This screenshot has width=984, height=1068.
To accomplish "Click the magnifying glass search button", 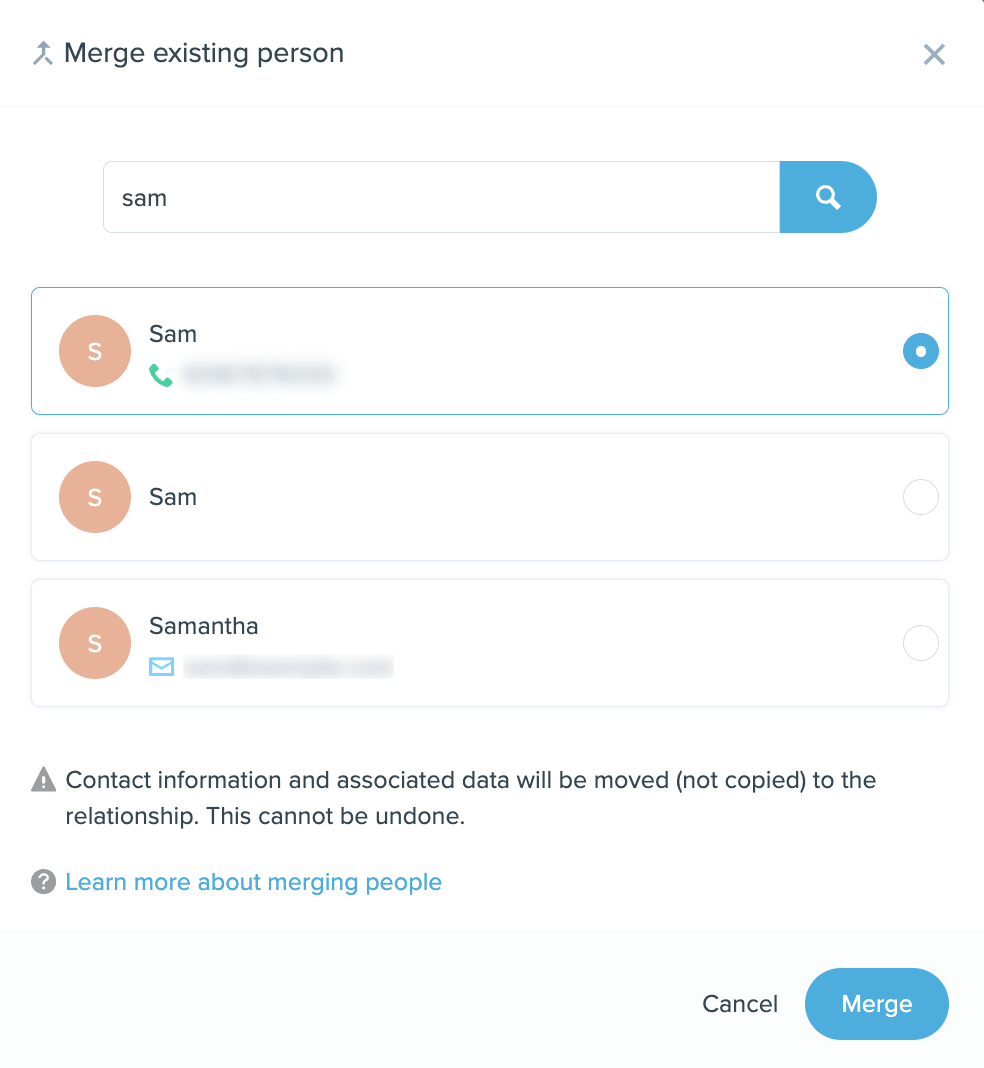I will click(x=827, y=197).
